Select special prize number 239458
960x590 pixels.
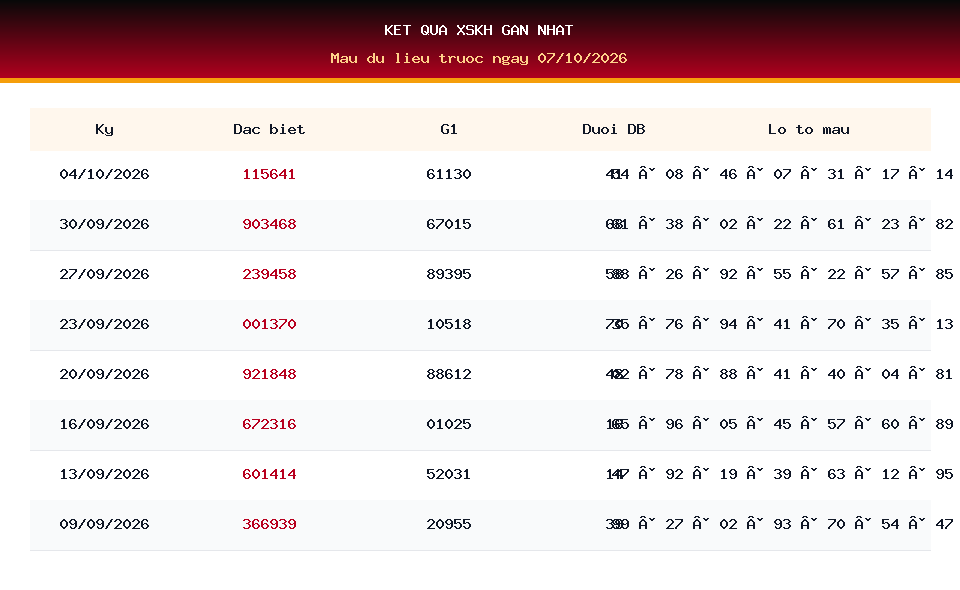click(x=269, y=274)
